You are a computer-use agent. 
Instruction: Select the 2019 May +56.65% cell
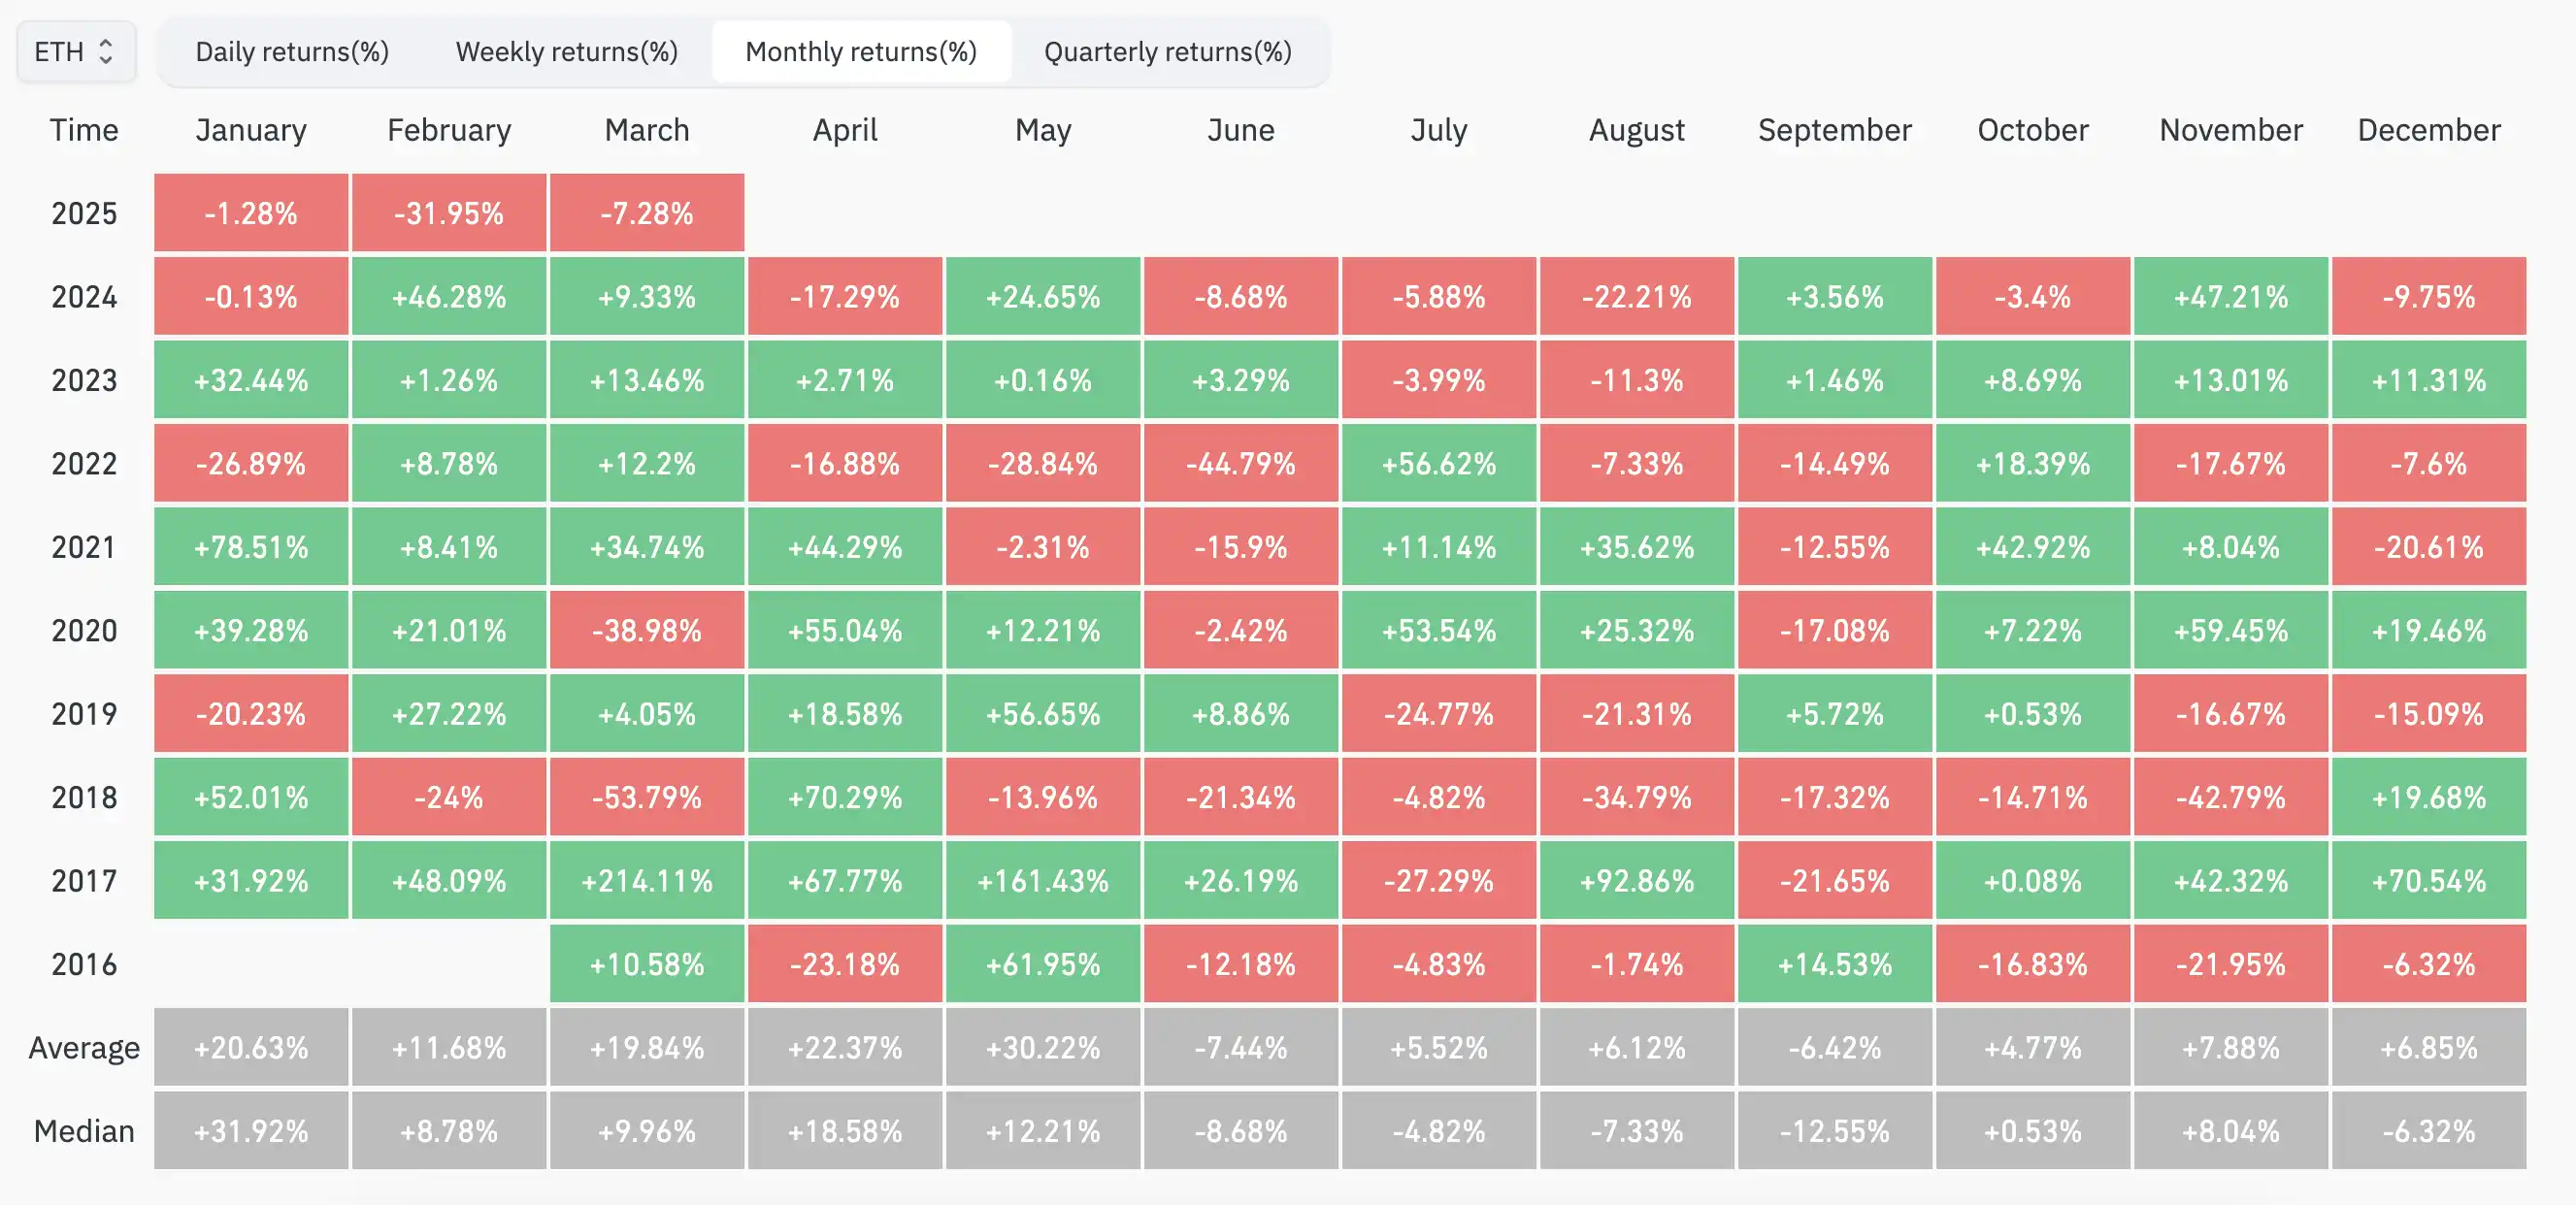point(1043,714)
